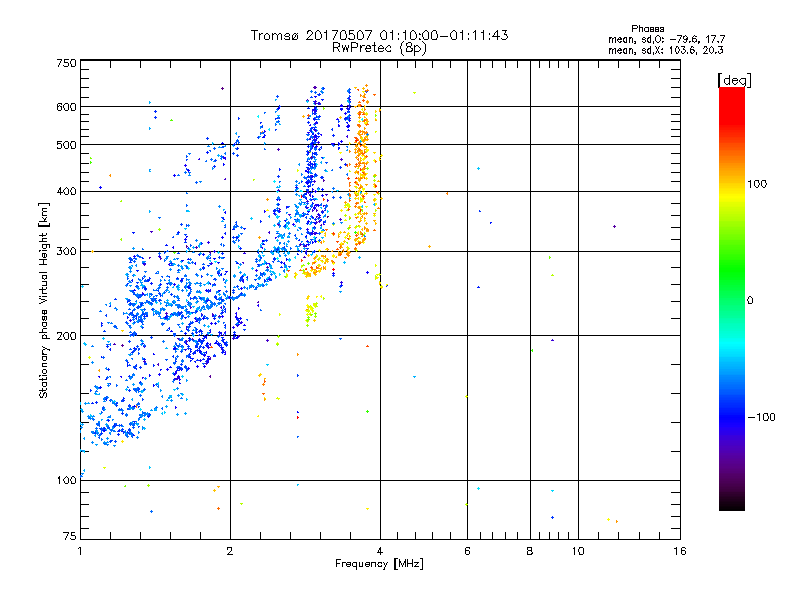
Task: Click the colorbar 0 tick label
Action: [x=750, y=301]
